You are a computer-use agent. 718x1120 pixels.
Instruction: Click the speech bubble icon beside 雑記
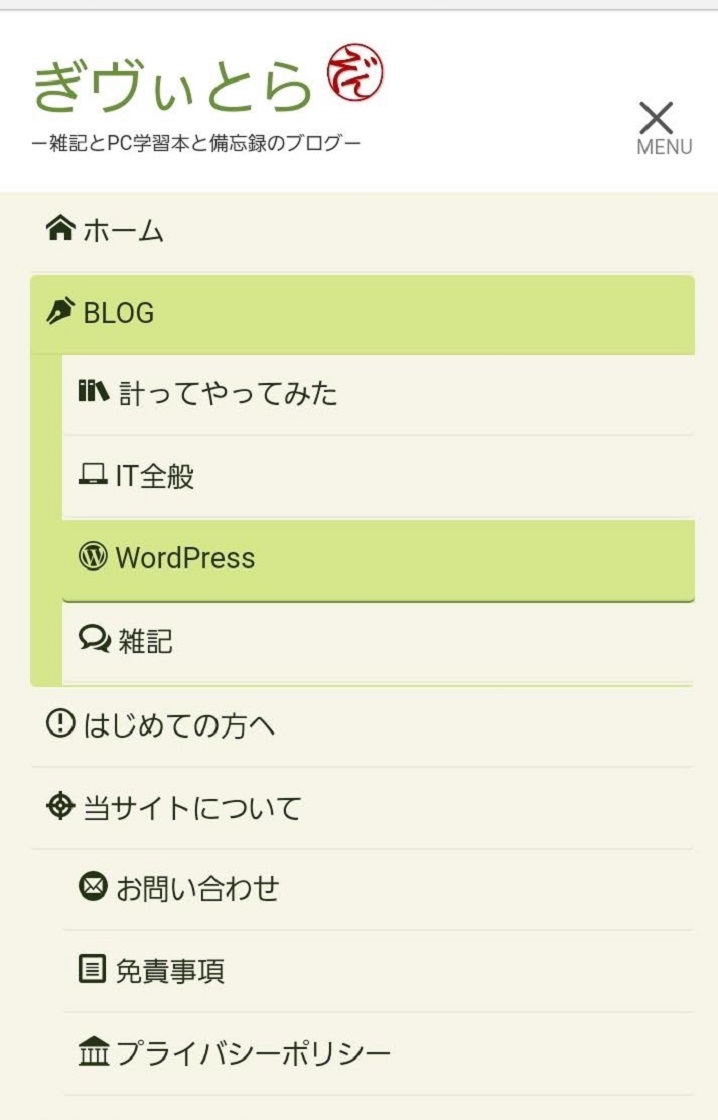click(94, 641)
